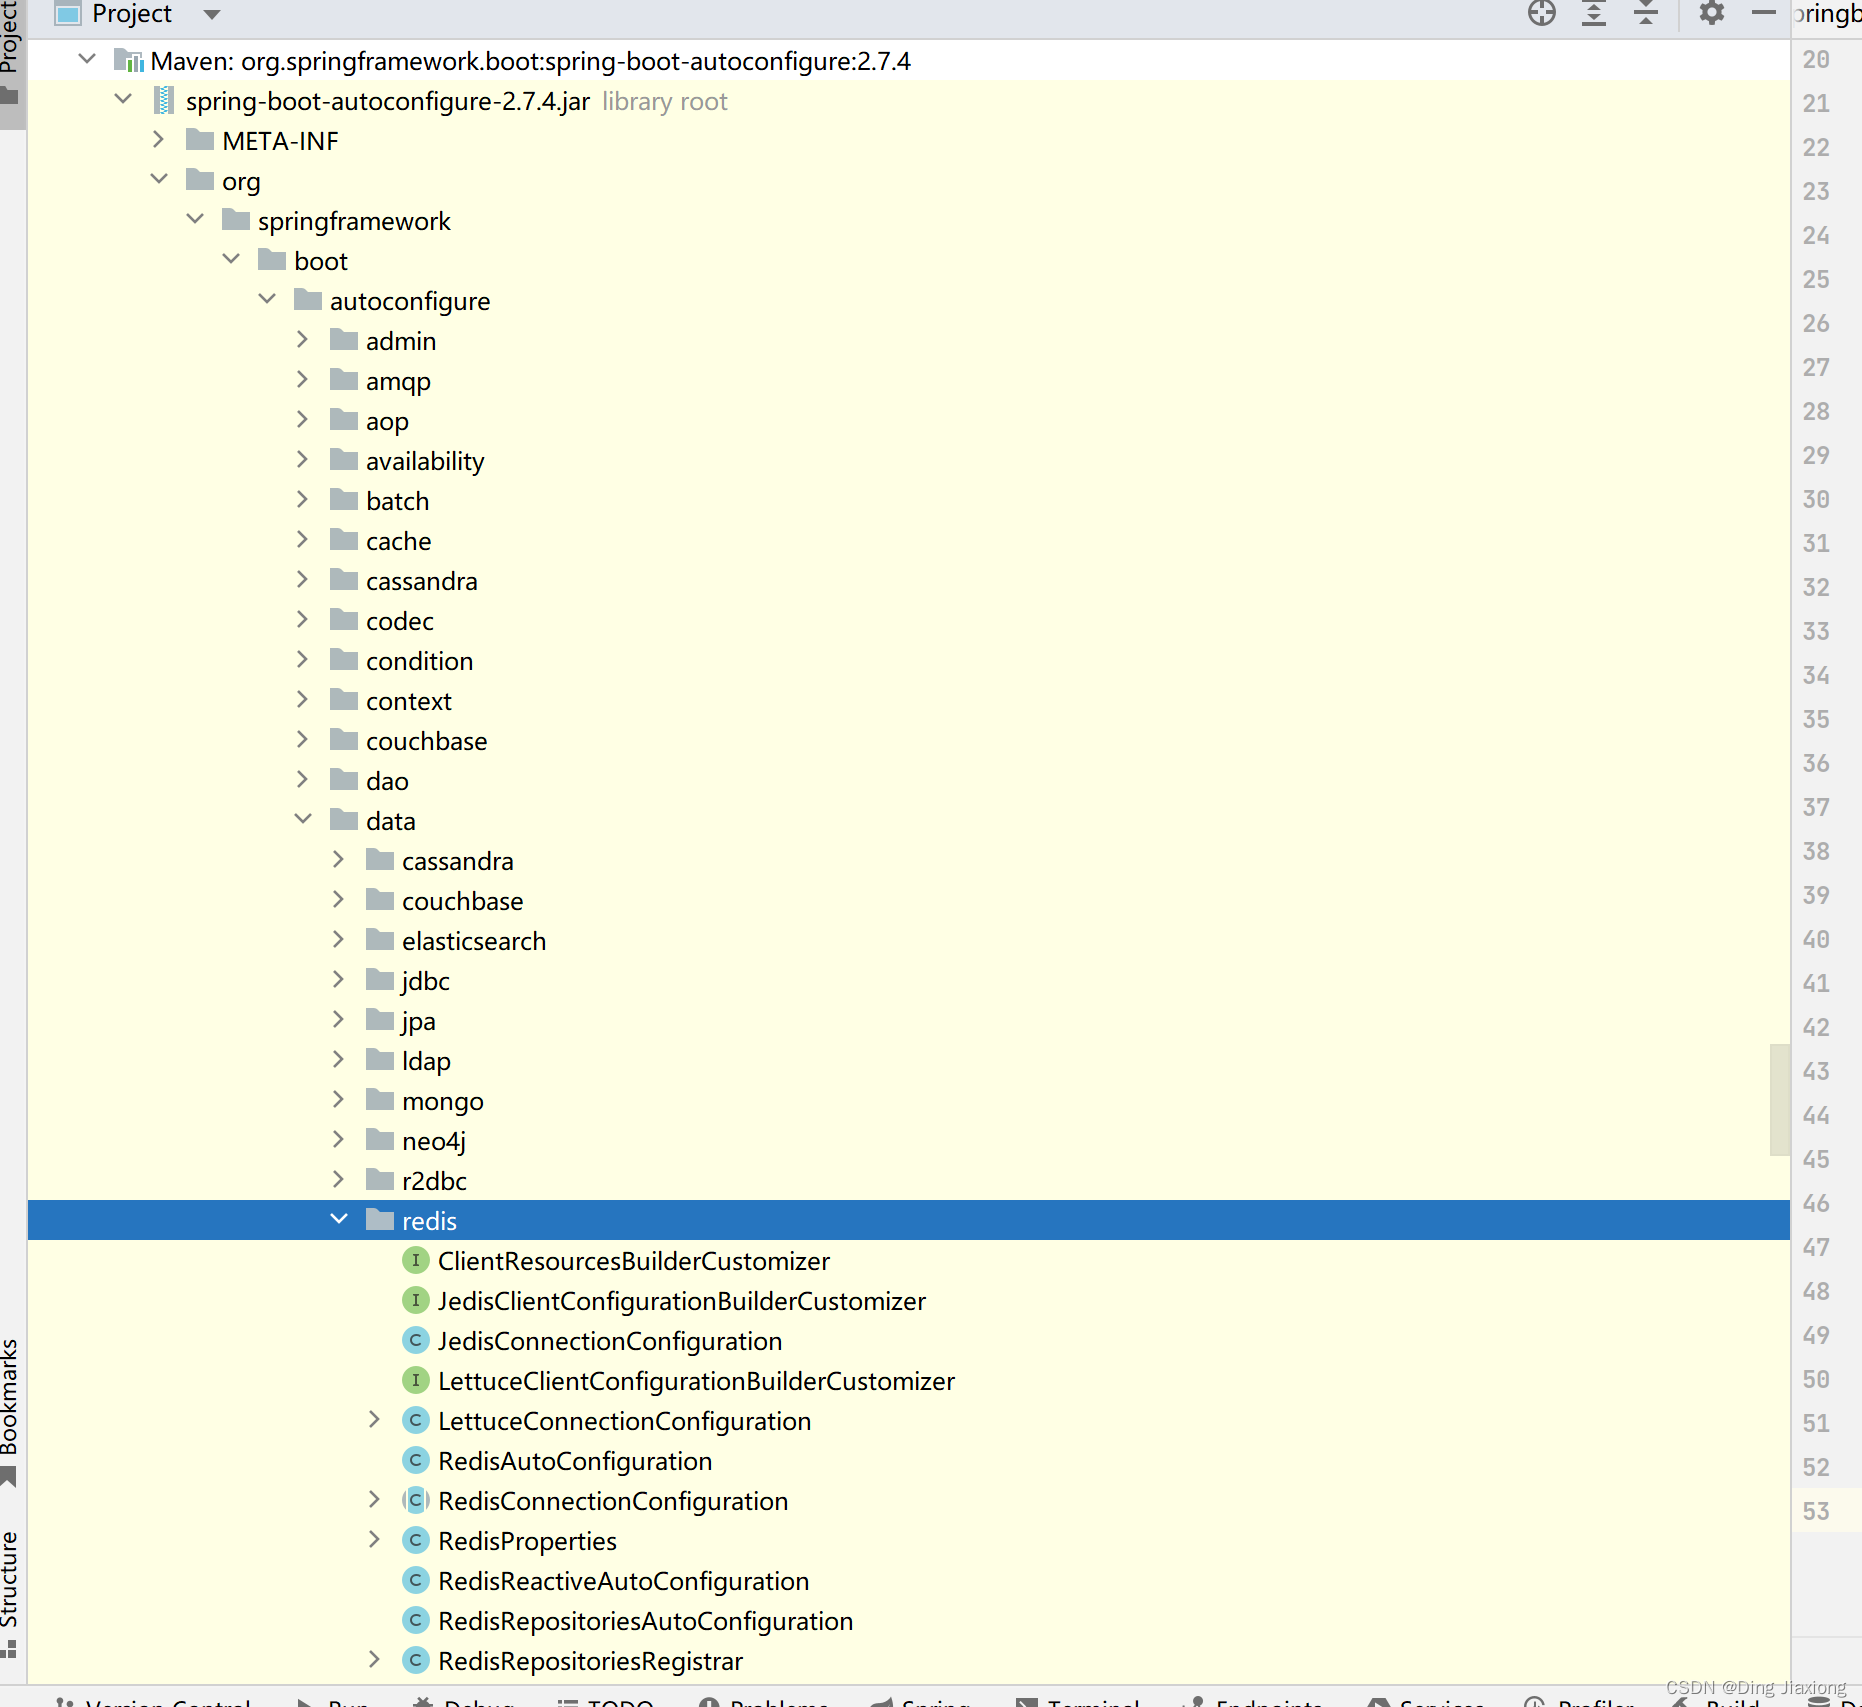Select the boot package label
Viewport: 1862px width, 1707px height.
(x=321, y=261)
